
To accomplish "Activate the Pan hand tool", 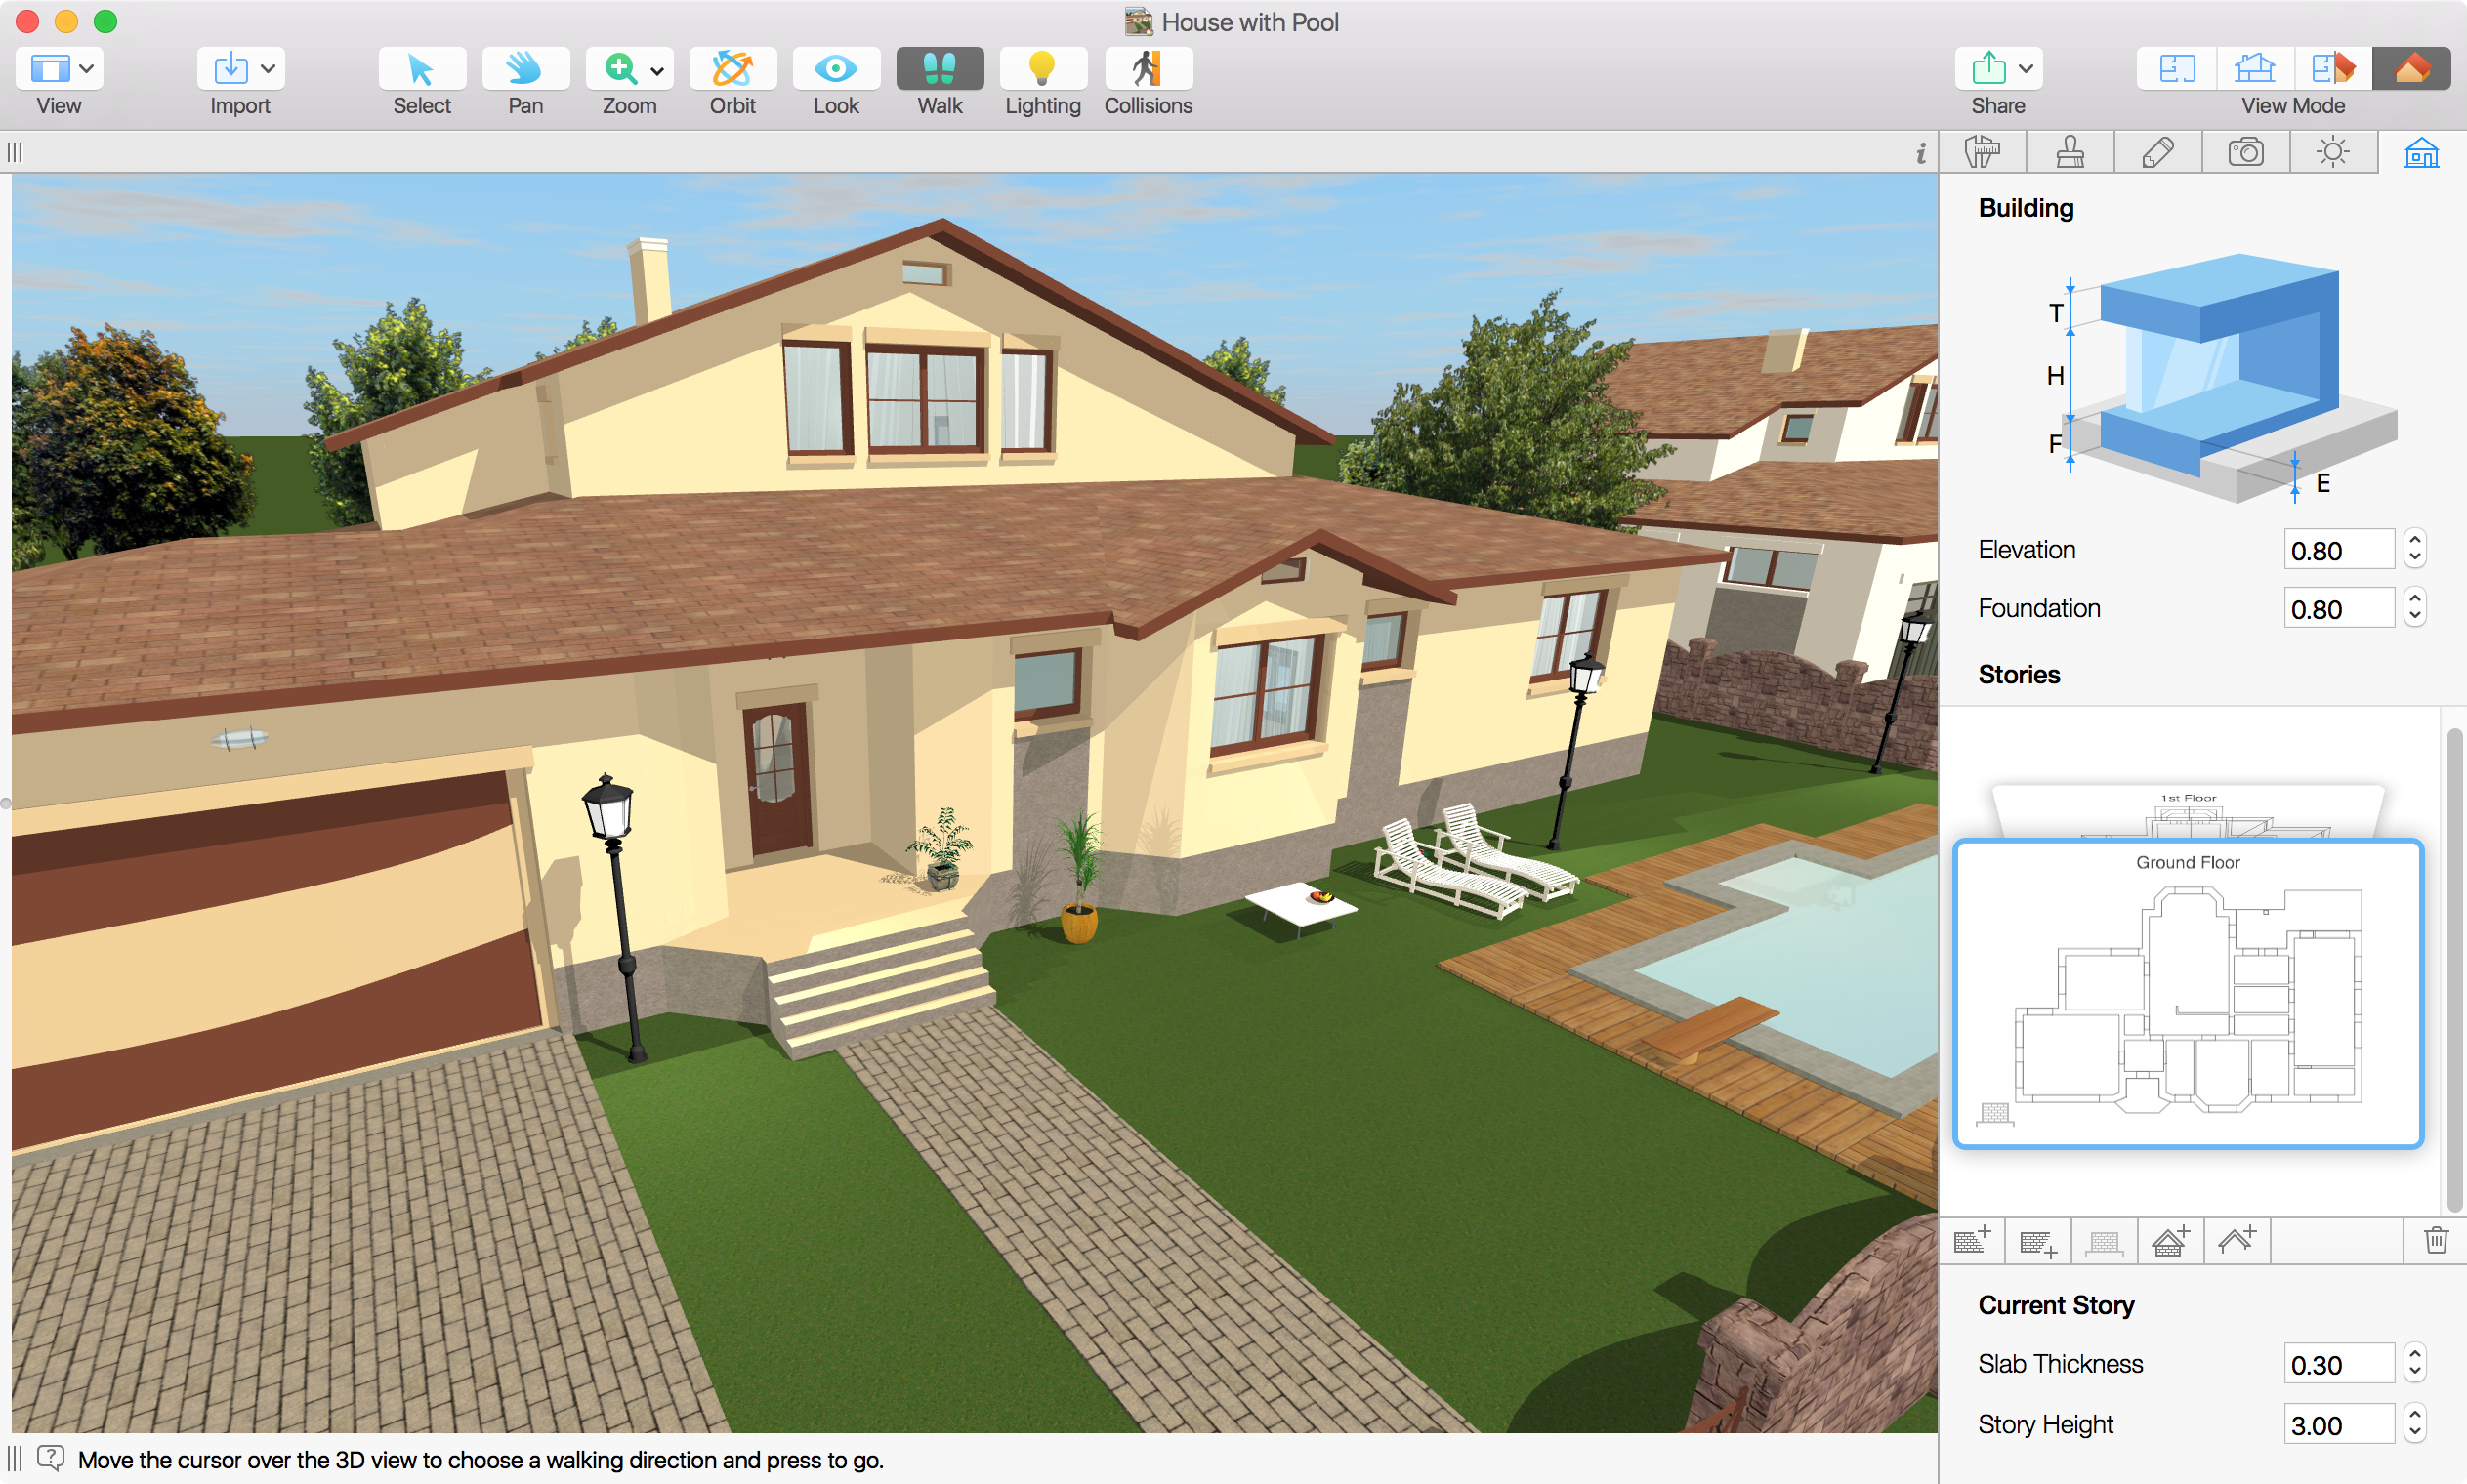I will 525,69.
